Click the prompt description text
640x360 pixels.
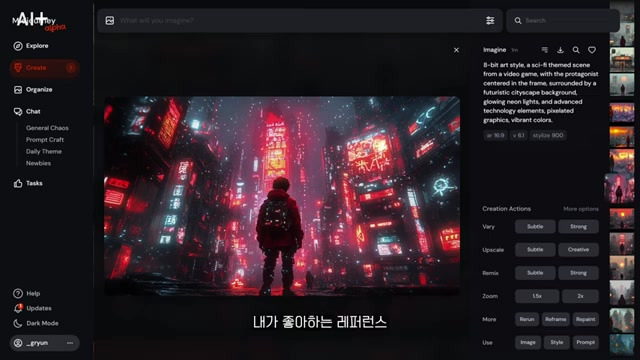click(x=541, y=92)
